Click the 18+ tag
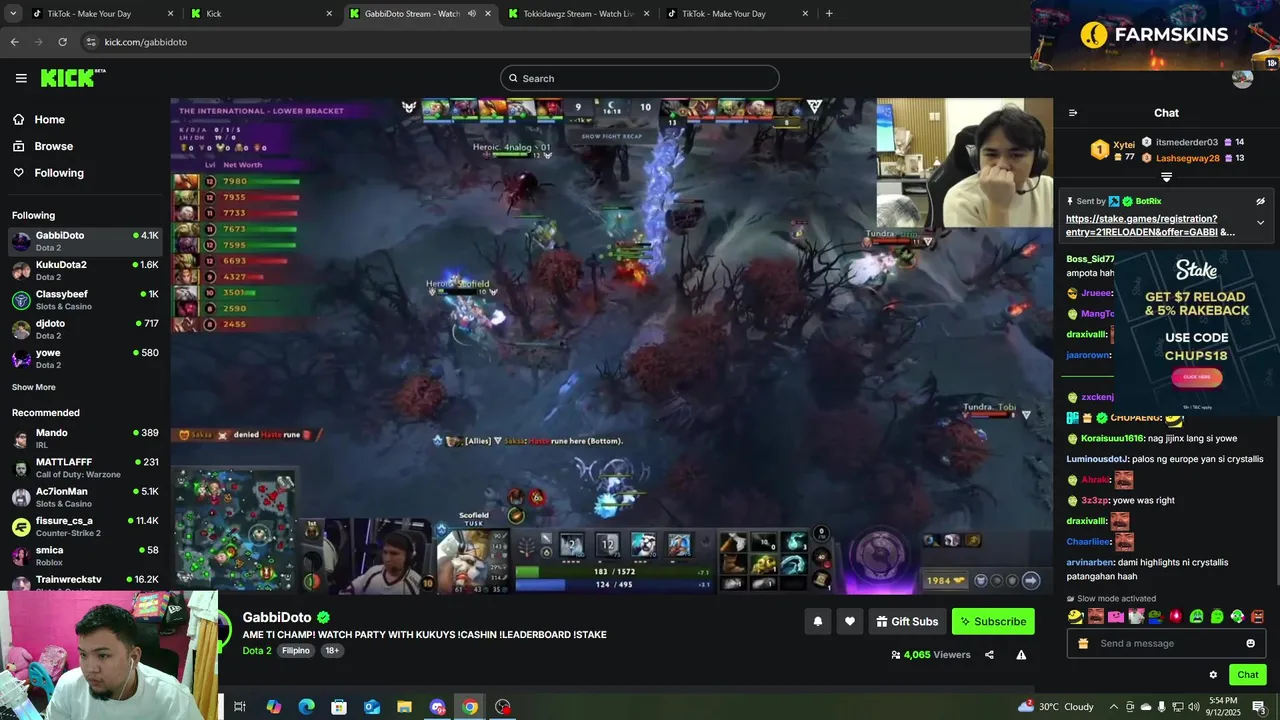Viewport: 1280px width, 720px height. [x=332, y=651]
